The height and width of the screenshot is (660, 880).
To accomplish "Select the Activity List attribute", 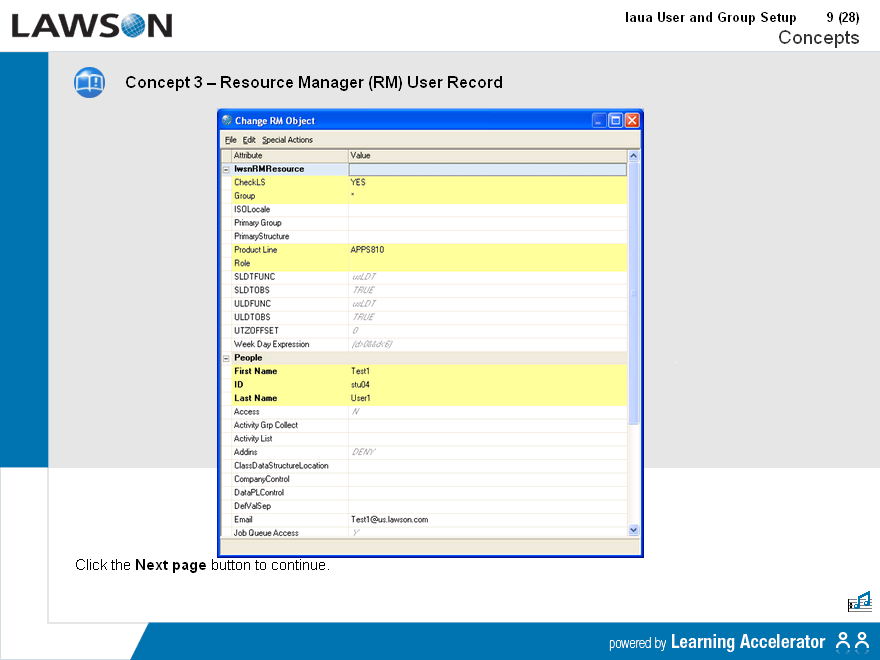I will pos(253,438).
